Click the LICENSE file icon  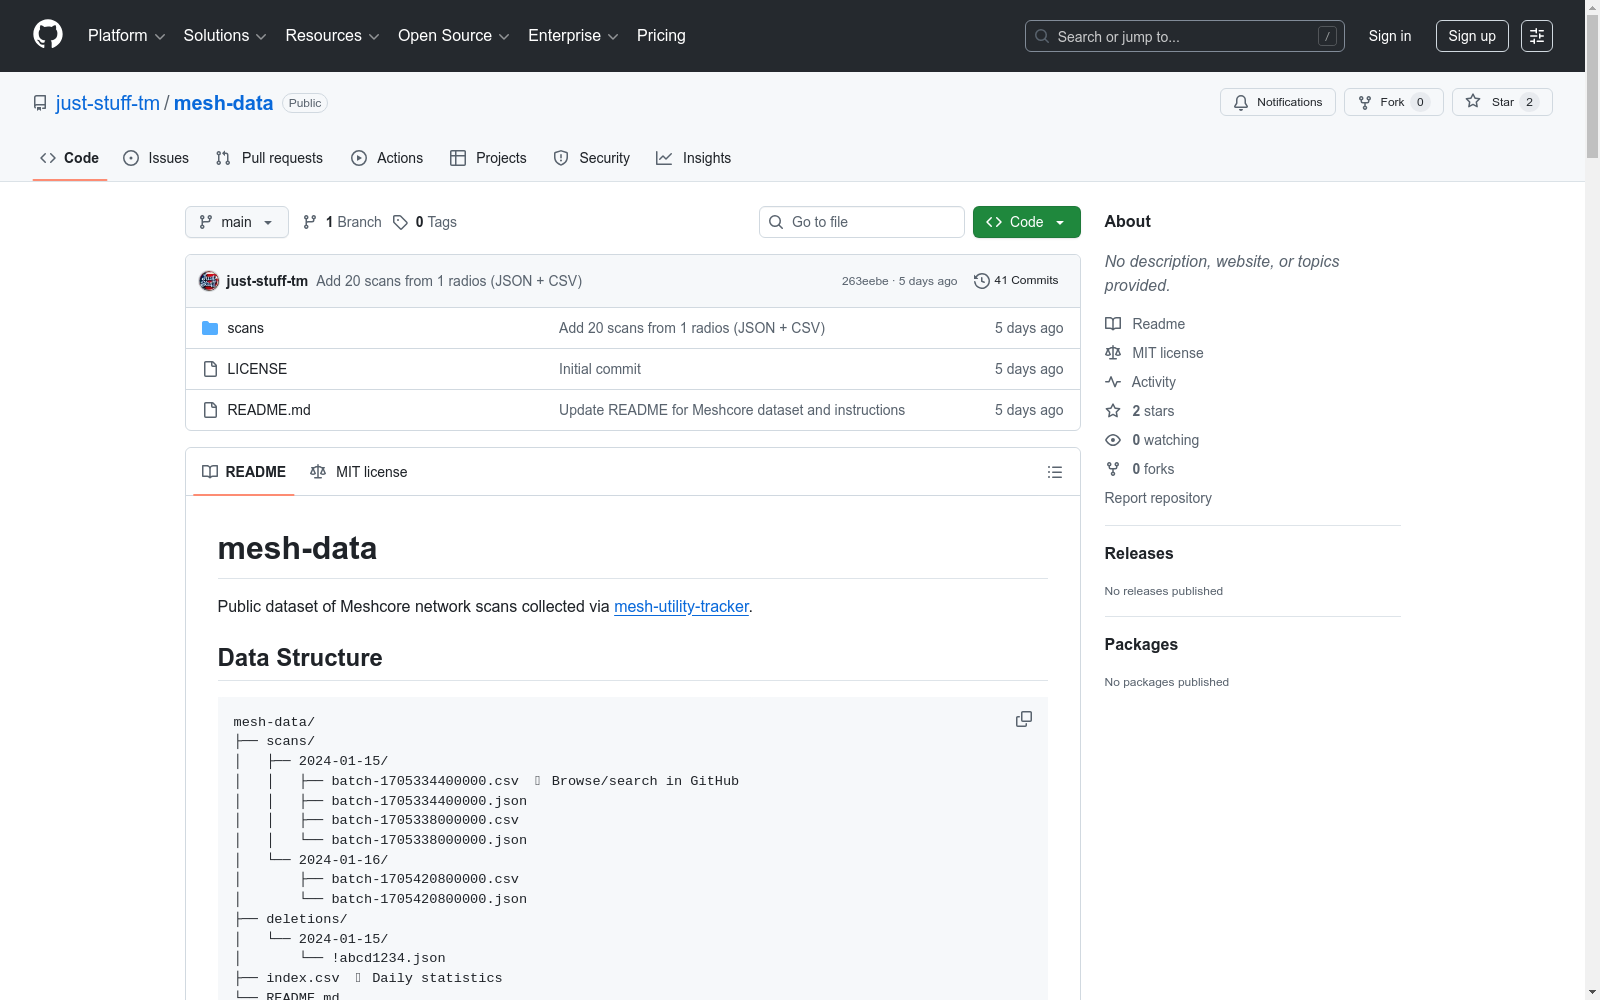click(210, 369)
